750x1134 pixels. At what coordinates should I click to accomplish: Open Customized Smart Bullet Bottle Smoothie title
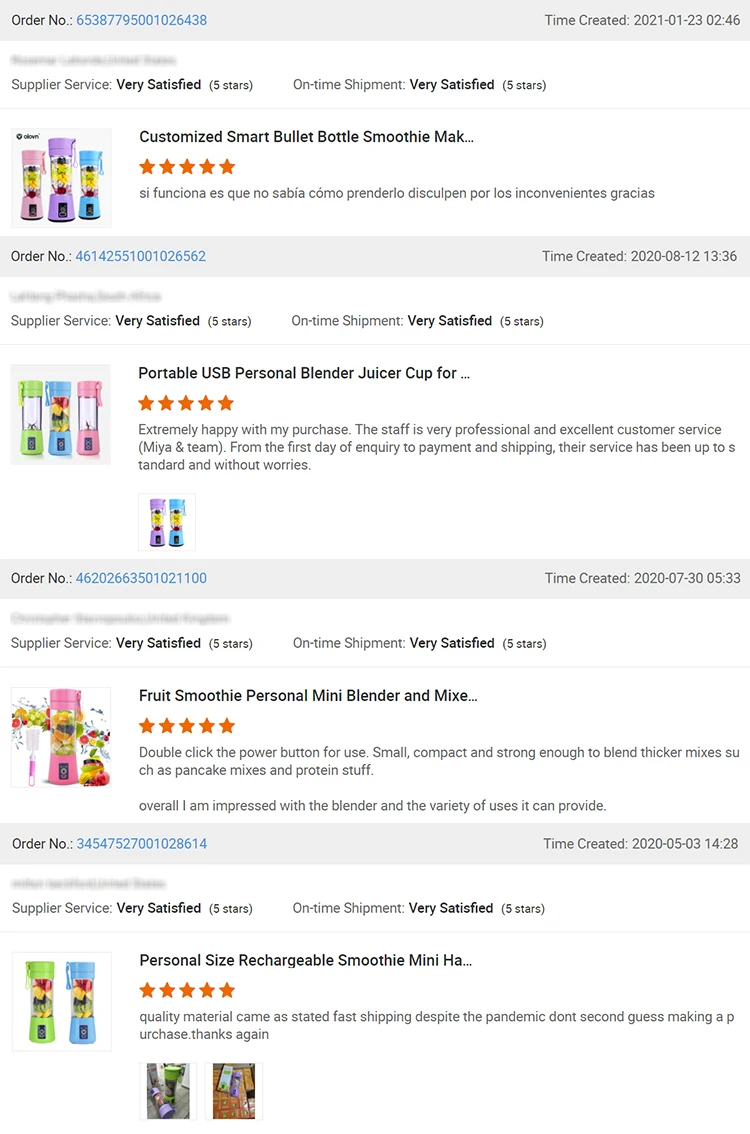pyautogui.click(x=306, y=137)
